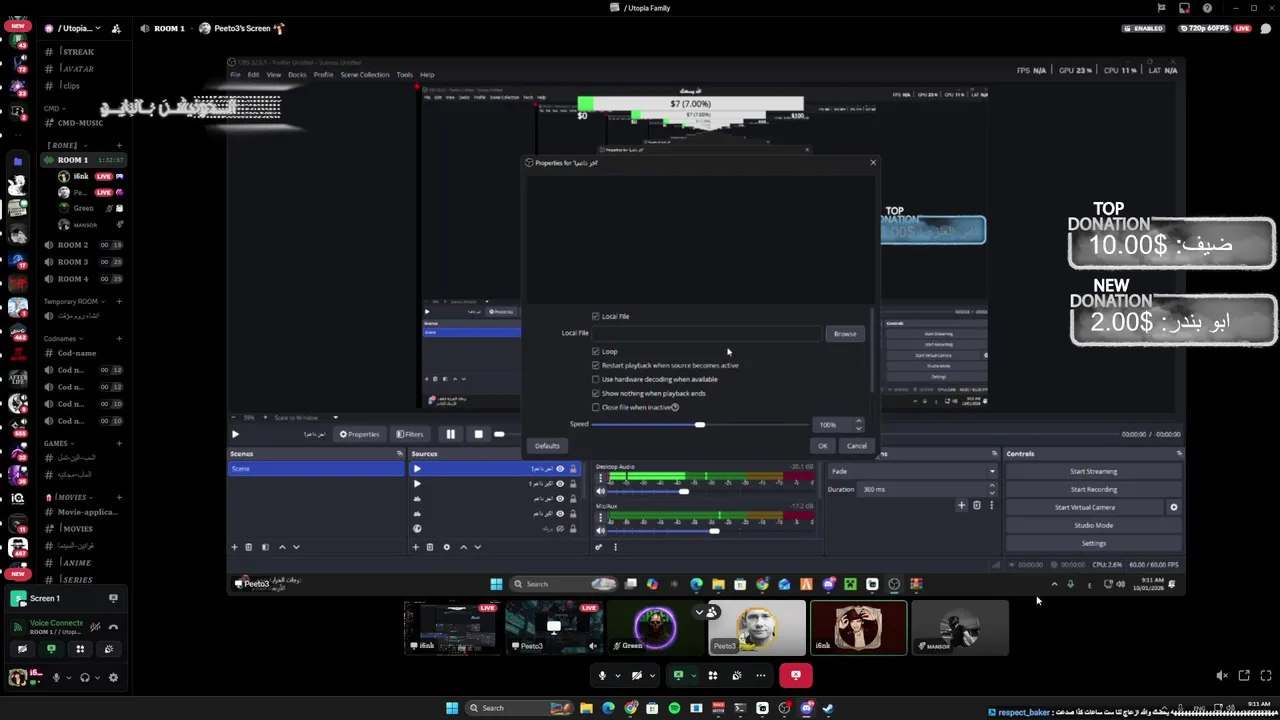Open activities icon in center call controls
This screenshot has height=720, width=1280.
(x=713, y=675)
